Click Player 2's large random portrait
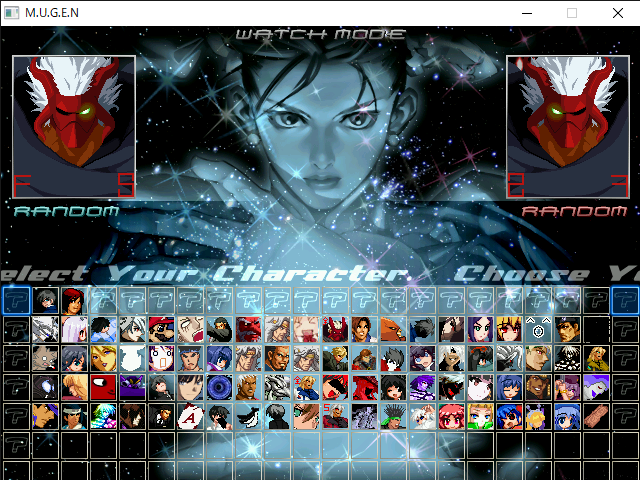The width and height of the screenshot is (640, 480). coord(568,127)
